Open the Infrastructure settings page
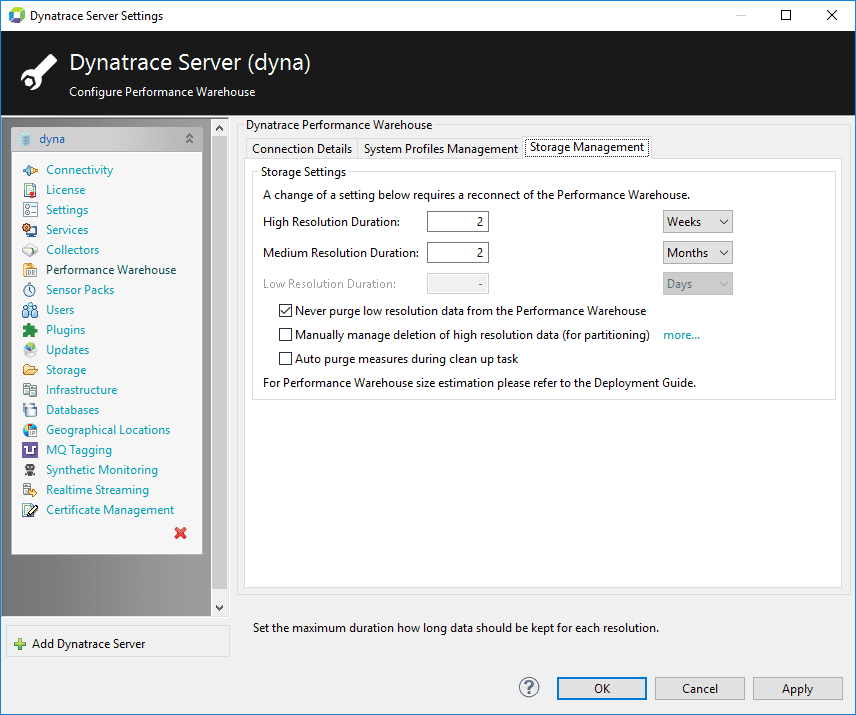Screen dimensions: 856x715 (81, 390)
